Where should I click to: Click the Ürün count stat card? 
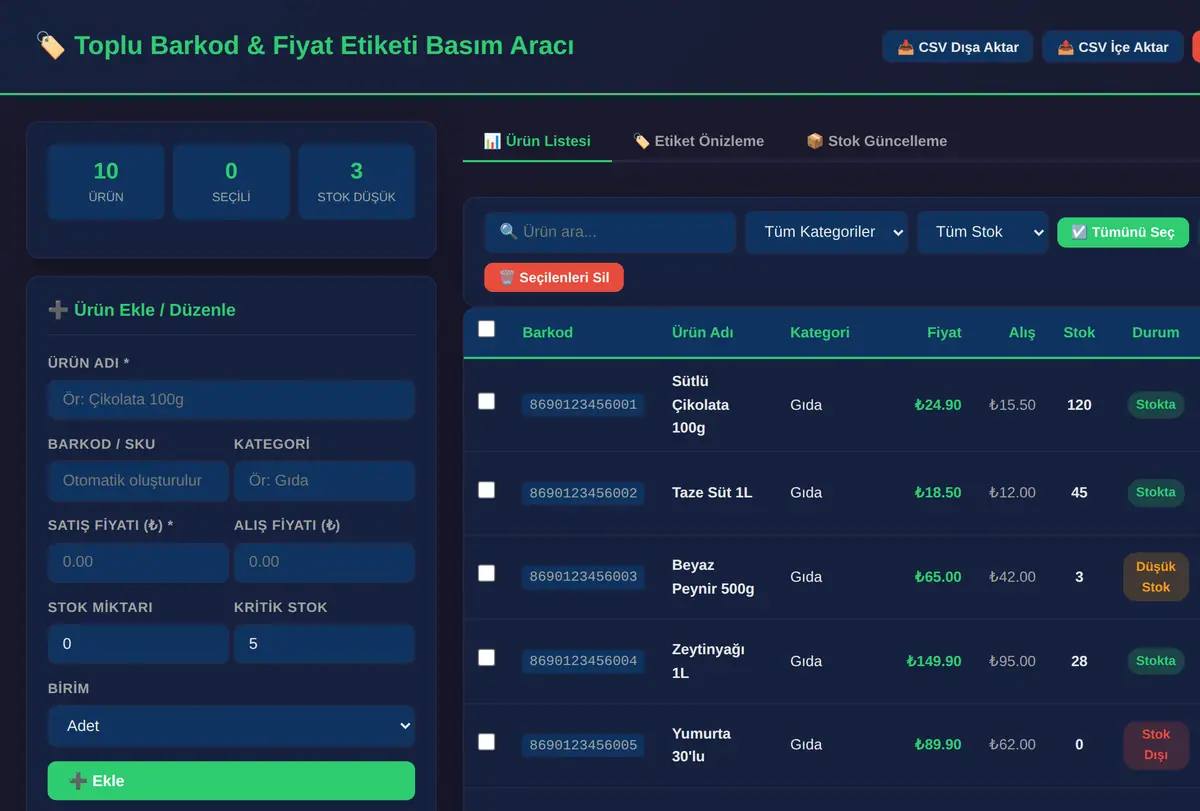coord(106,181)
